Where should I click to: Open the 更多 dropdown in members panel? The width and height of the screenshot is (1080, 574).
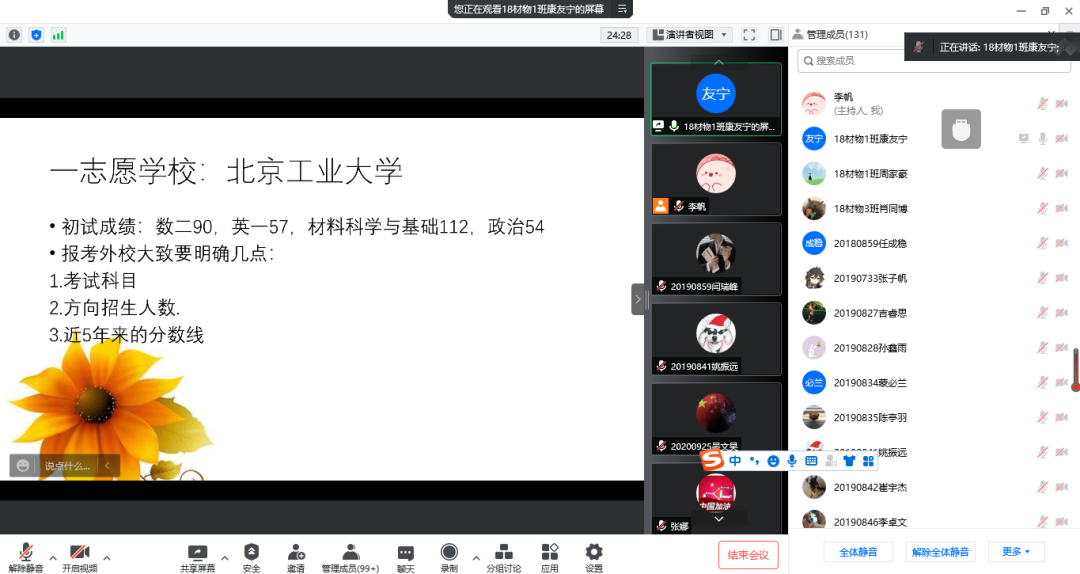tap(1015, 552)
